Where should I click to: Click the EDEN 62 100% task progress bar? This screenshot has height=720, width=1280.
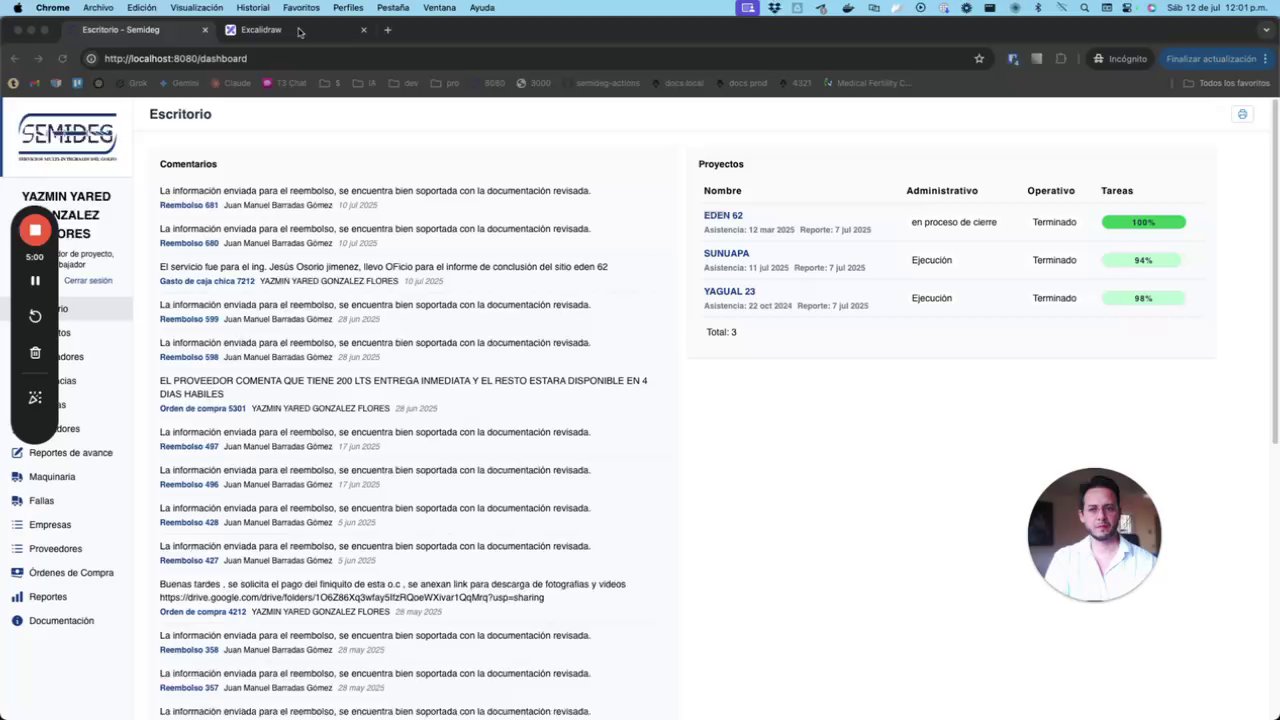(x=1144, y=222)
